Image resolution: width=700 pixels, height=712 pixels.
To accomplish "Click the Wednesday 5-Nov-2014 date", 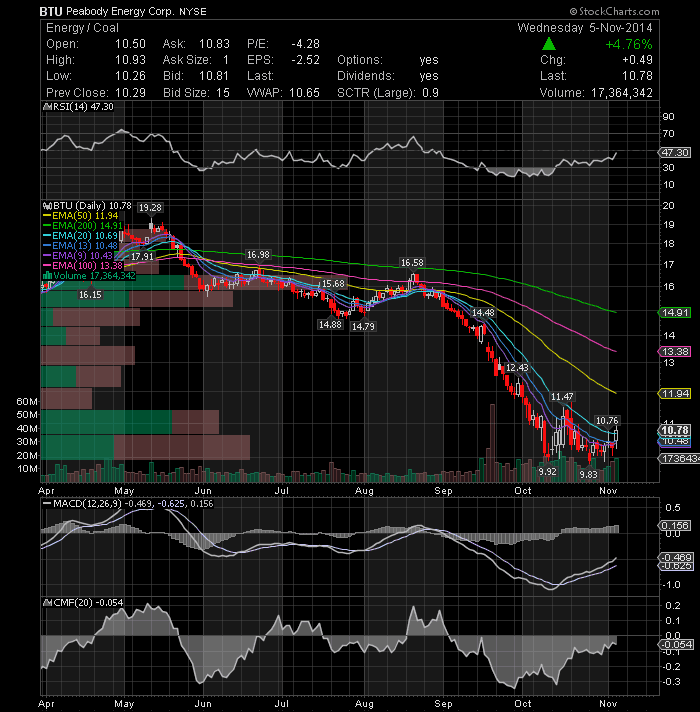I will point(585,28).
